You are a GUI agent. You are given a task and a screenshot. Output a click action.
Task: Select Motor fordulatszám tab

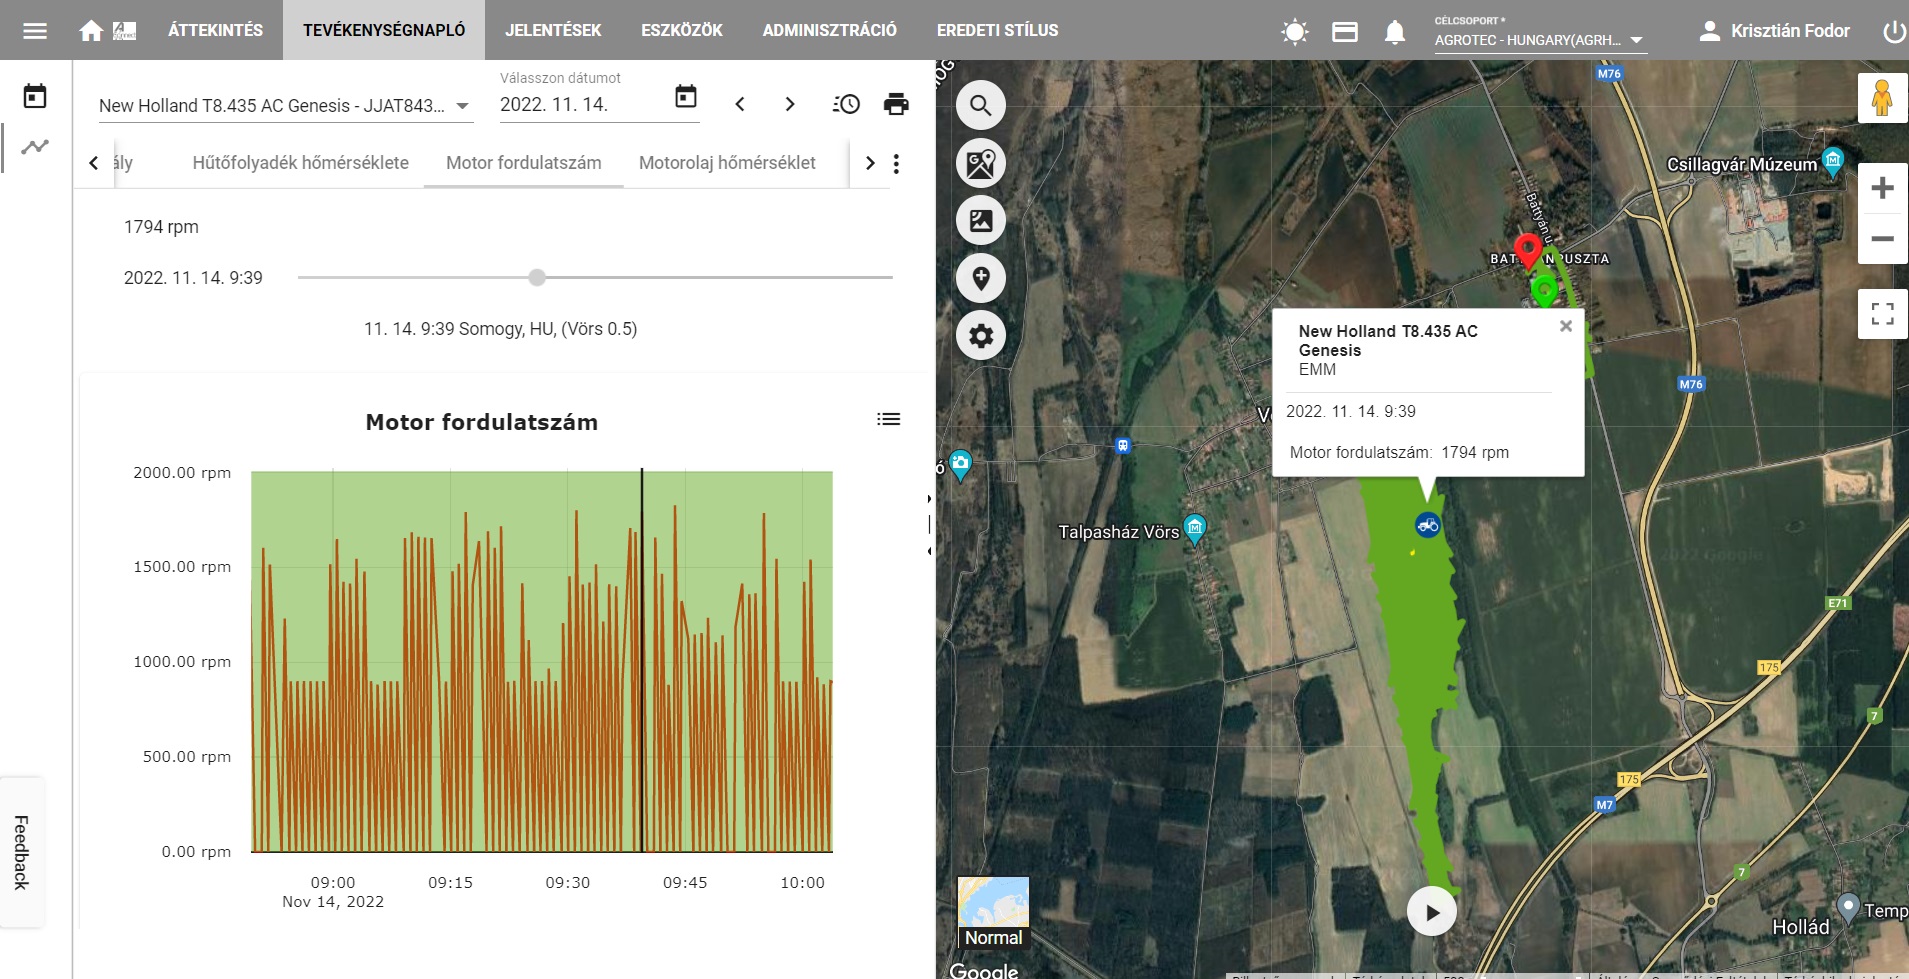point(524,163)
